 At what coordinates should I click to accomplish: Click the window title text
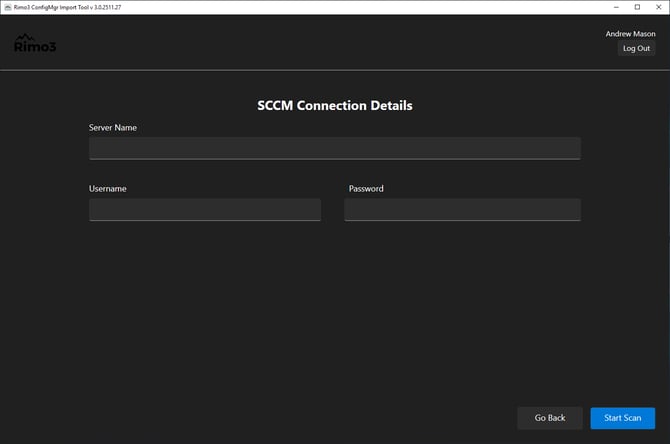pos(68,7)
